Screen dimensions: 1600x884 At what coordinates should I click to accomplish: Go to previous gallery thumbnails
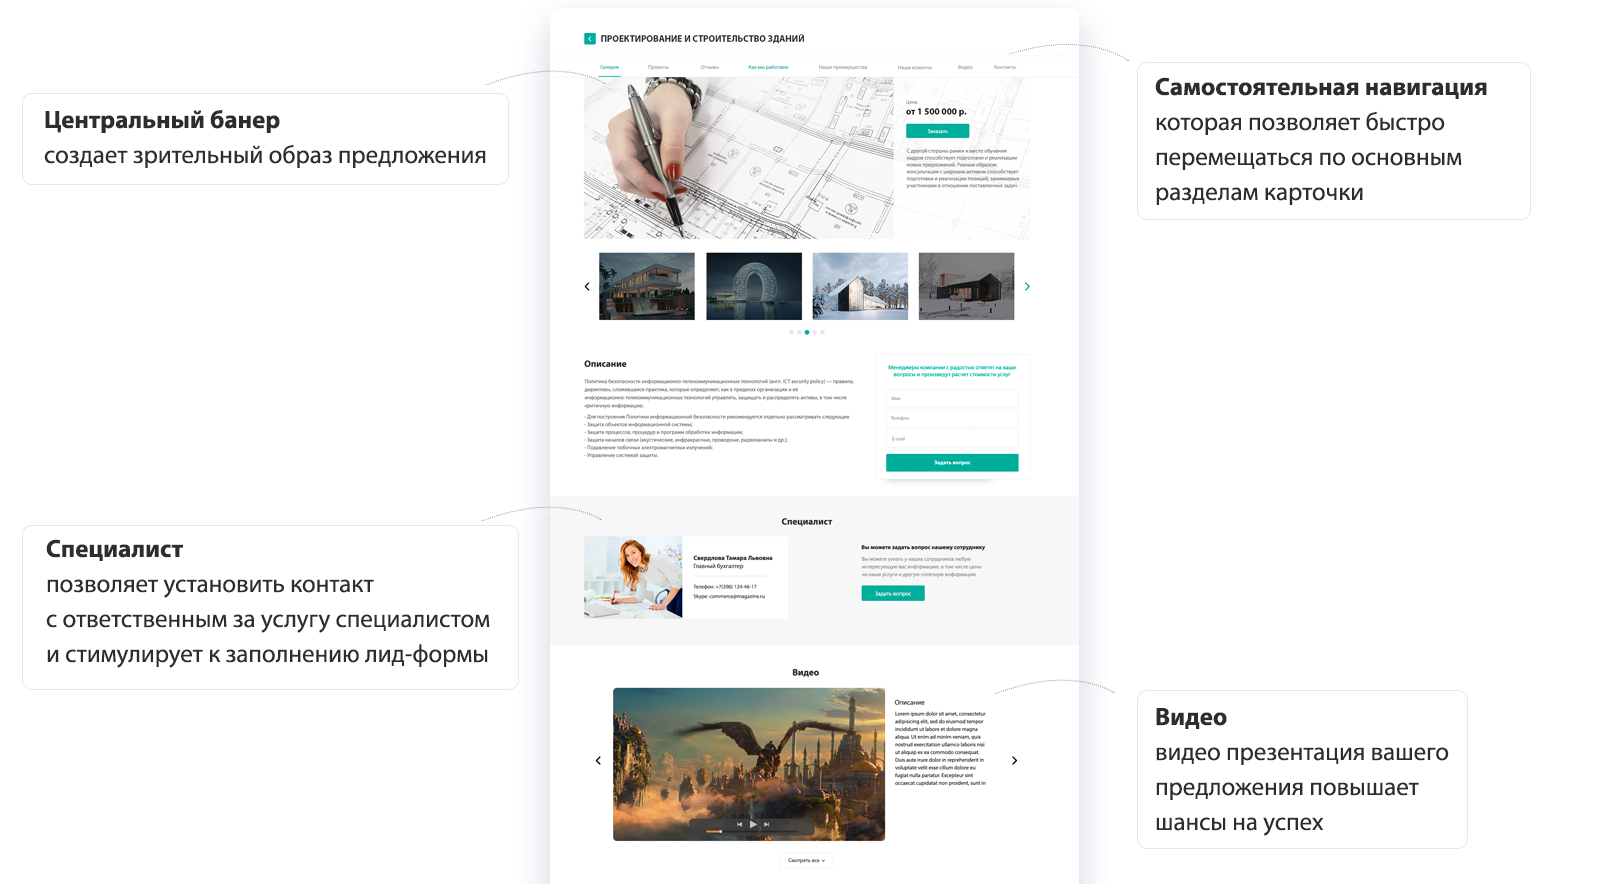point(587,287)
